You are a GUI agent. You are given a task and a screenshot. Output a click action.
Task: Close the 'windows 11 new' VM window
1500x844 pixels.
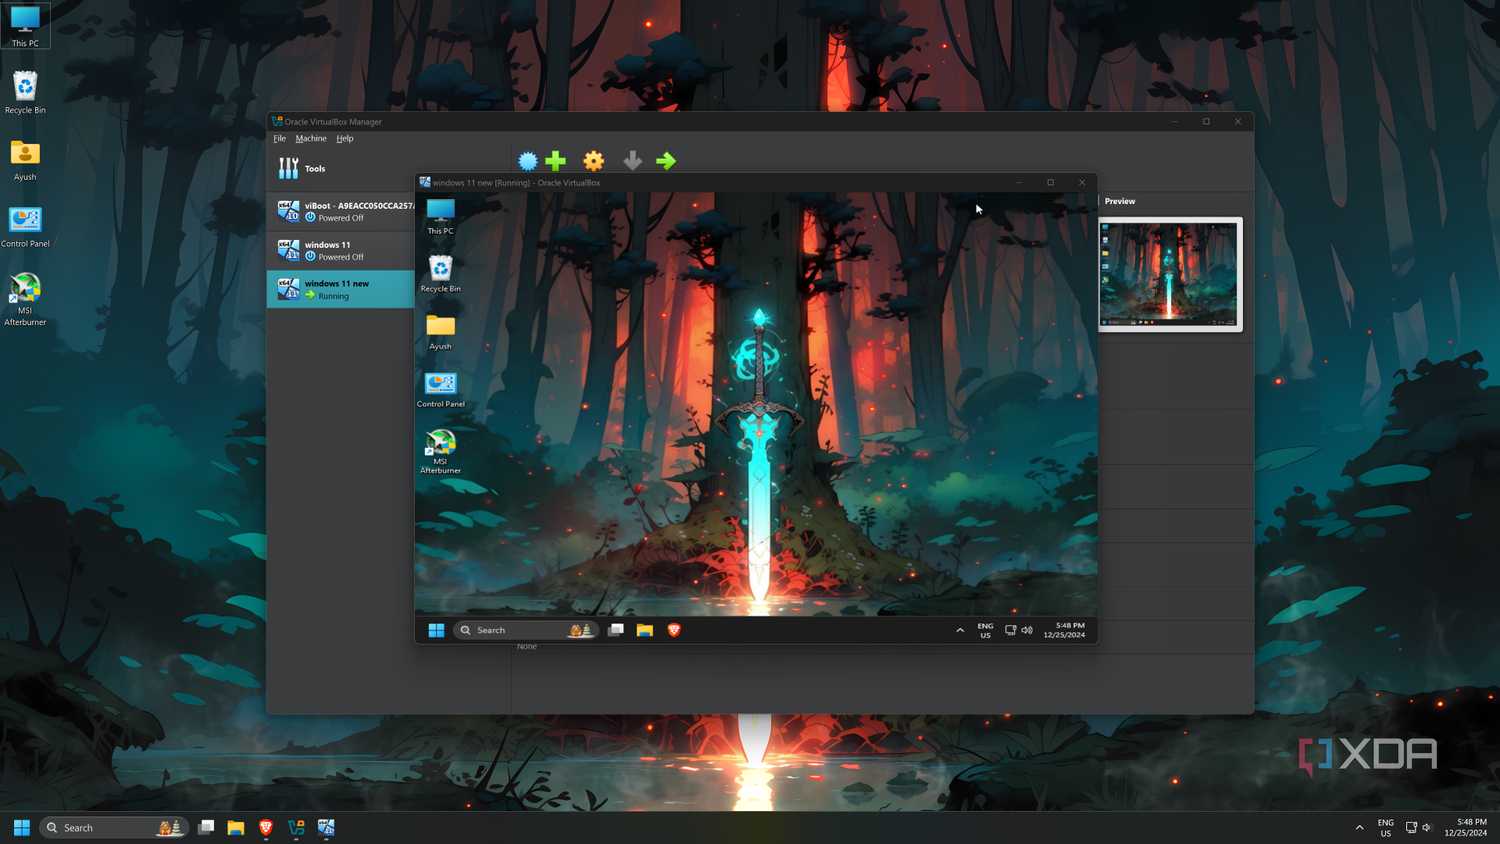pos(1082,182)
